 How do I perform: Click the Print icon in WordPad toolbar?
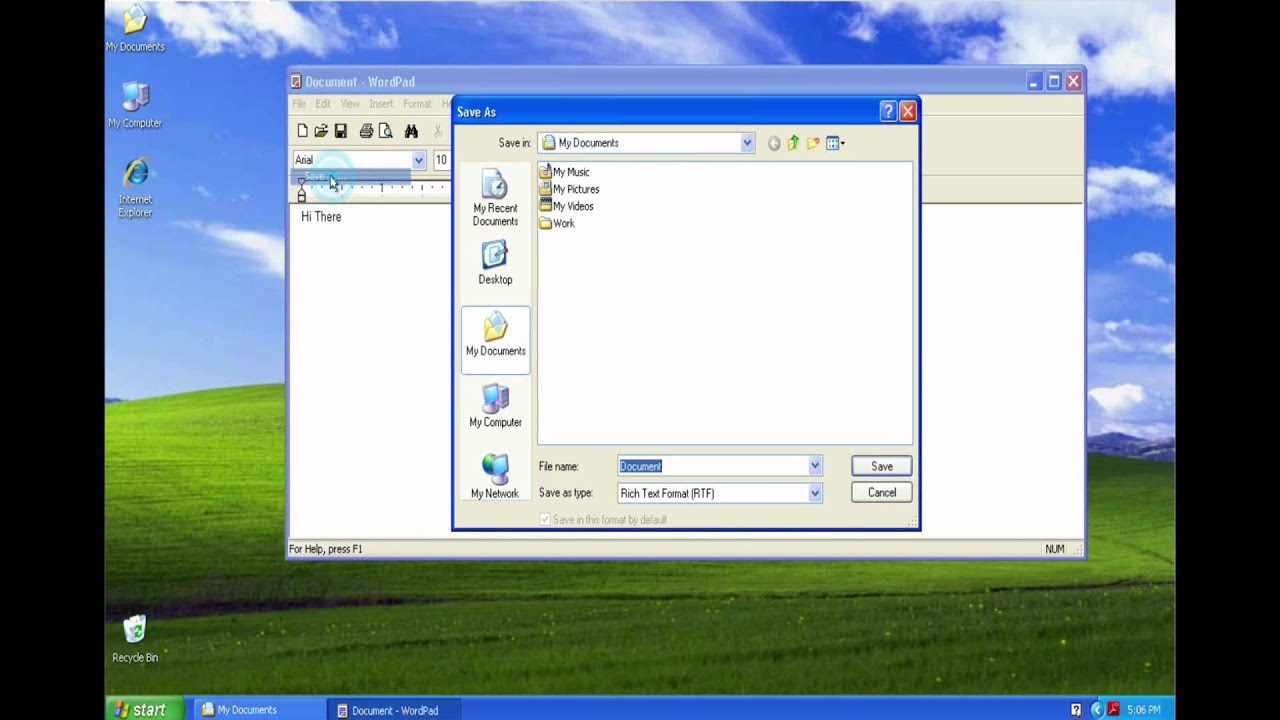(366, 131)
